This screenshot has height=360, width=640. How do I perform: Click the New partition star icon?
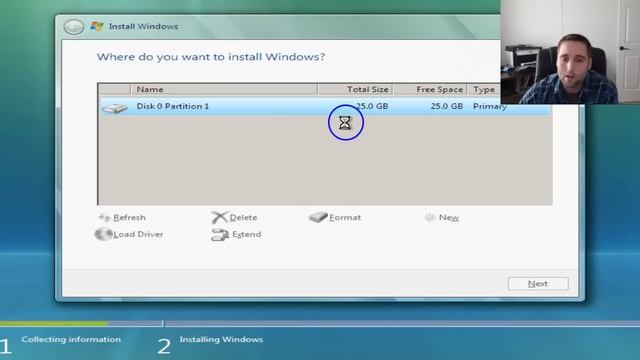[430, 217]
